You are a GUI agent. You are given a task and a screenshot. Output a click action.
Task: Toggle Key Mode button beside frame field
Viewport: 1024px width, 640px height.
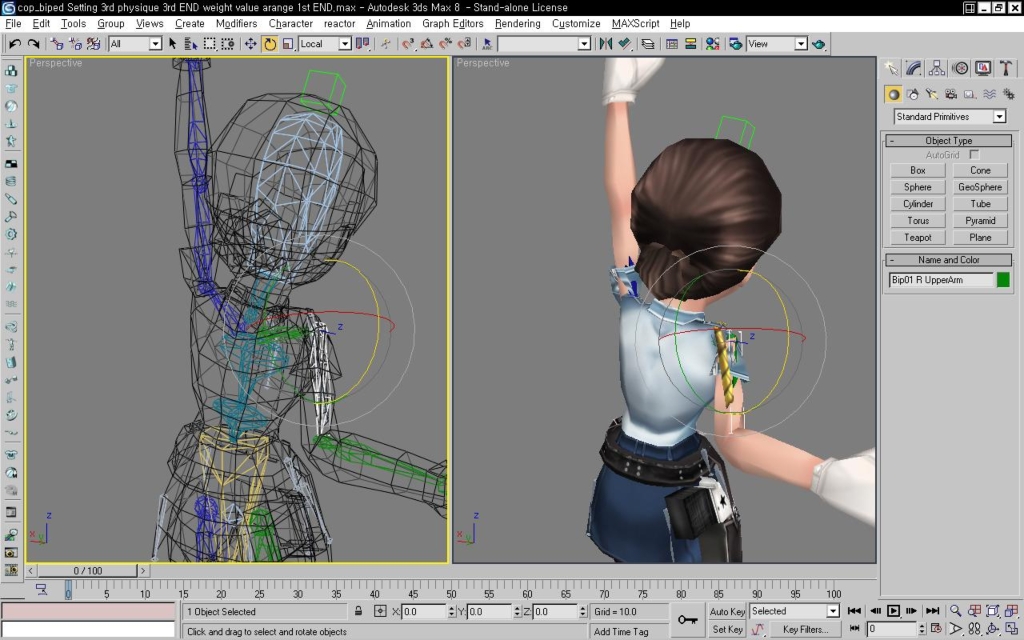[854, 628]
